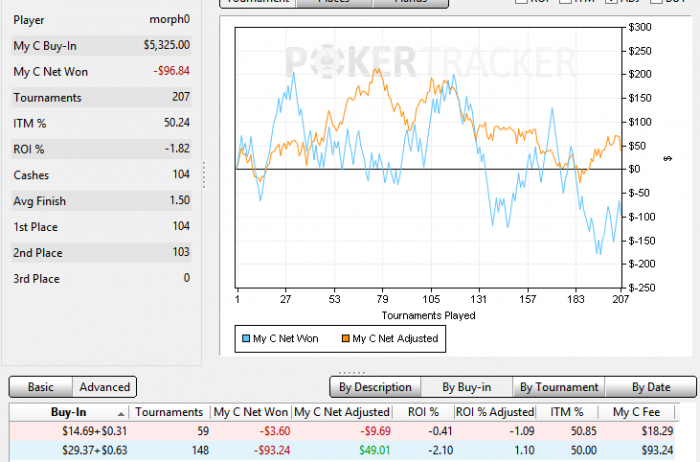This screenshot has height=462, width=700.
Task: Click the -$3.60 net won cell
Action: click(x=275, y=431)
